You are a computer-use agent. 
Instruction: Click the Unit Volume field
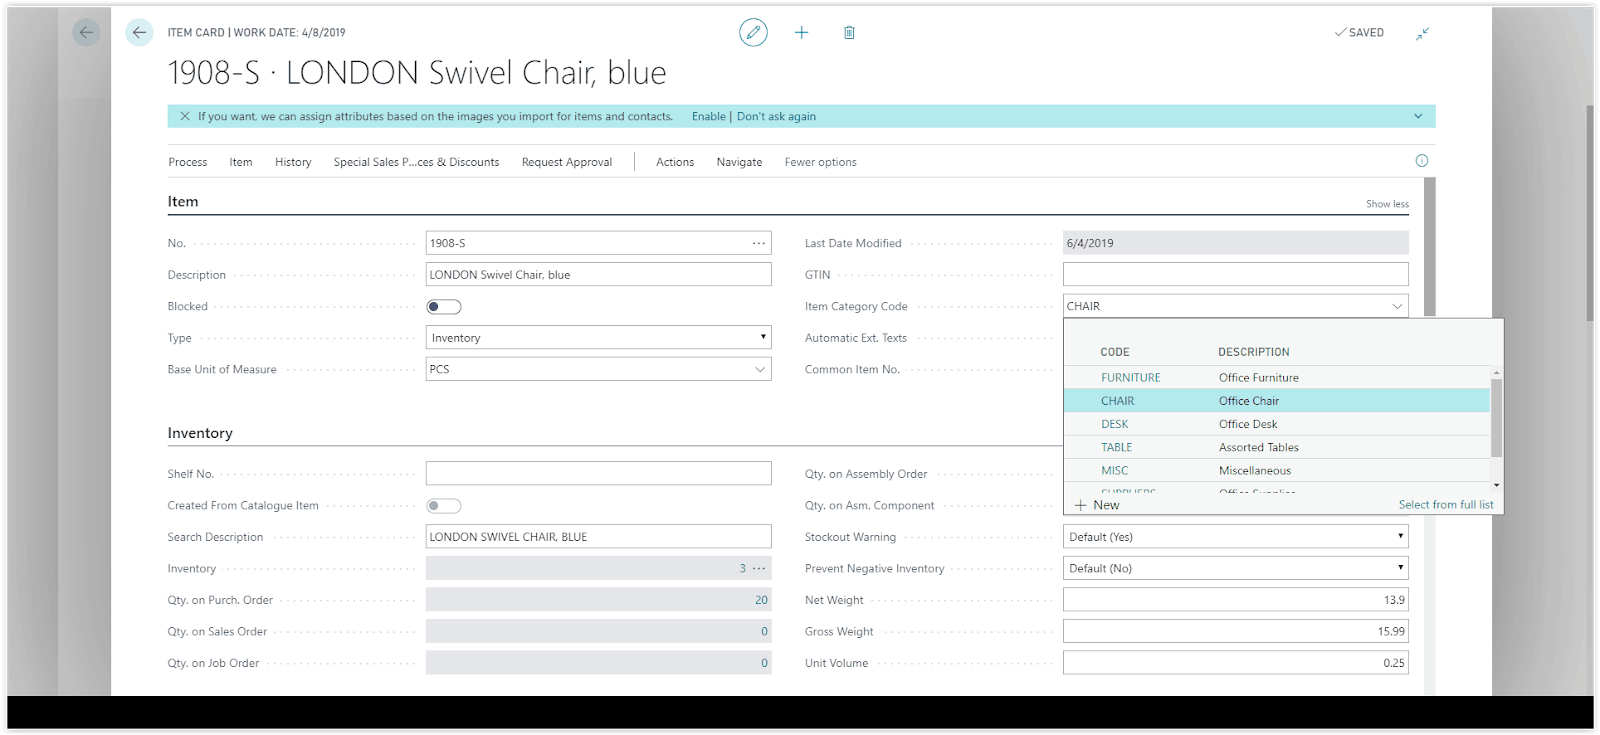1236,662
